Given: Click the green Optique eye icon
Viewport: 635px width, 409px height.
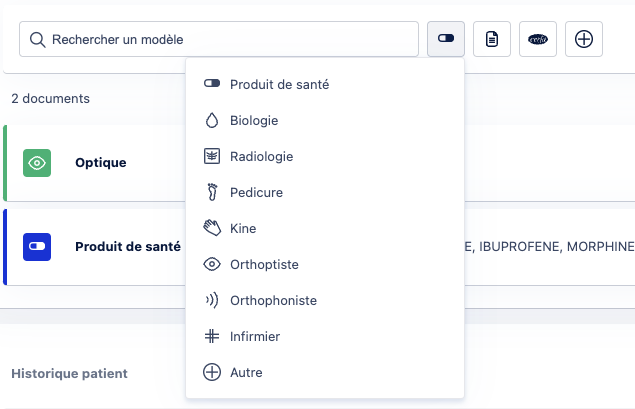Looking at the screenshot, I should (x=37, y=163).
